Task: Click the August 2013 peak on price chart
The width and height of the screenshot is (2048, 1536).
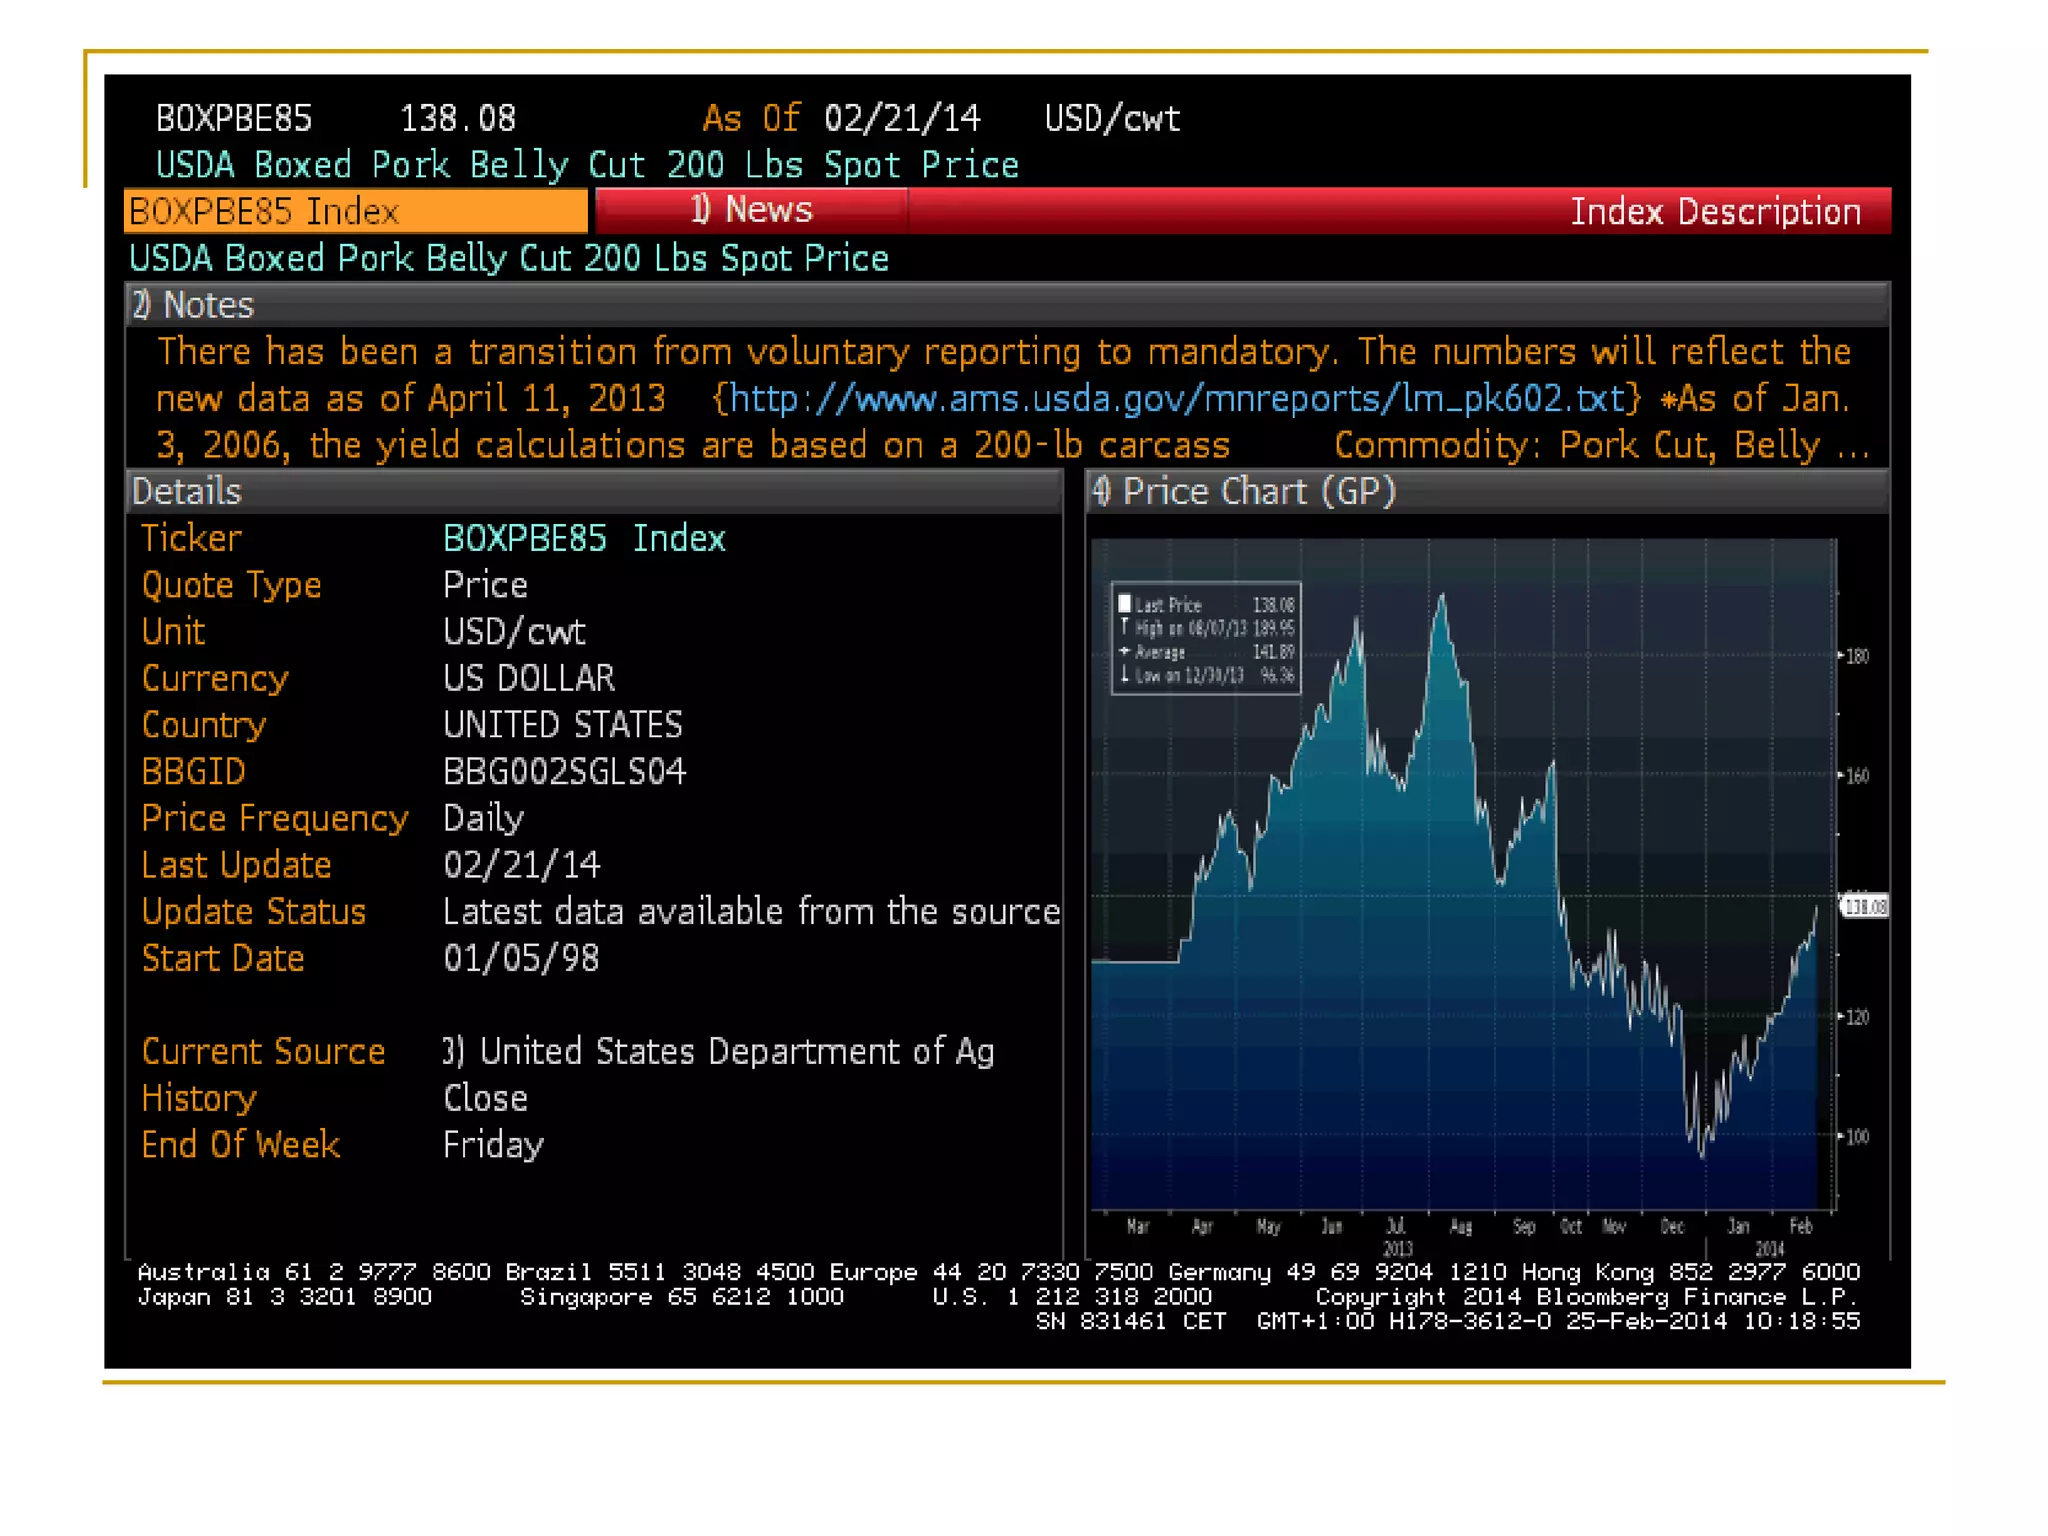Action: point(1441,597)
